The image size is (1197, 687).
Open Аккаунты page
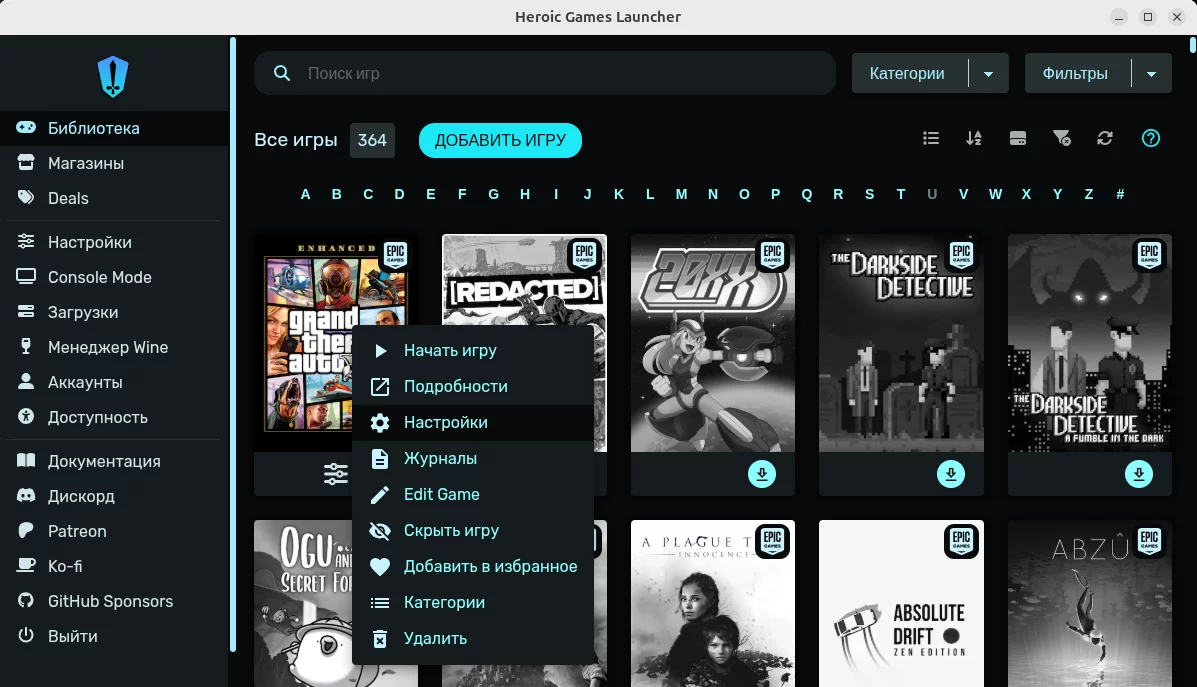pyautogui.click(x=114, y=382)
